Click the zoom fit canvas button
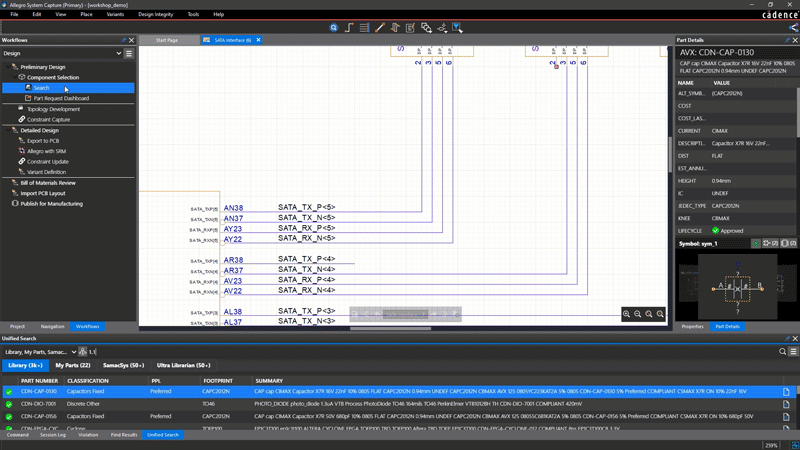Screen dimensions: 800x450 [648, 314]
